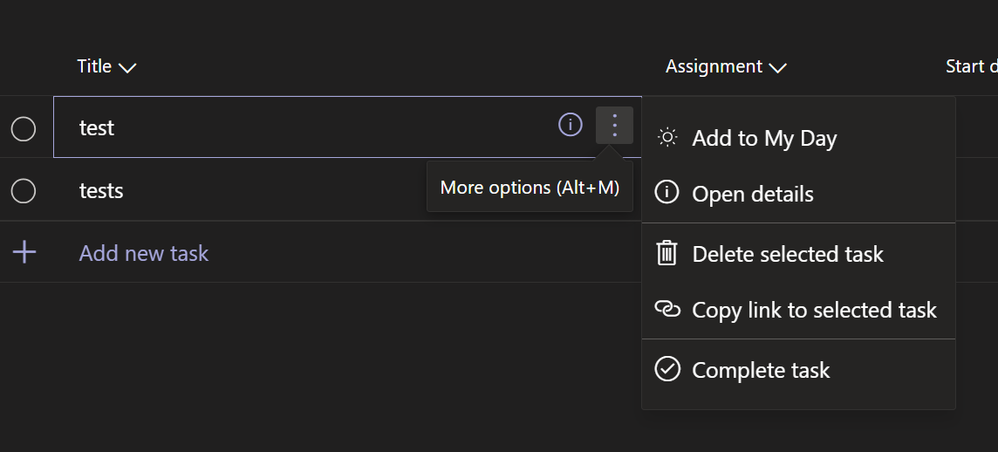998x452 pixels.
Task: Click the chain link icon in the menu
Action: point(667,310)
